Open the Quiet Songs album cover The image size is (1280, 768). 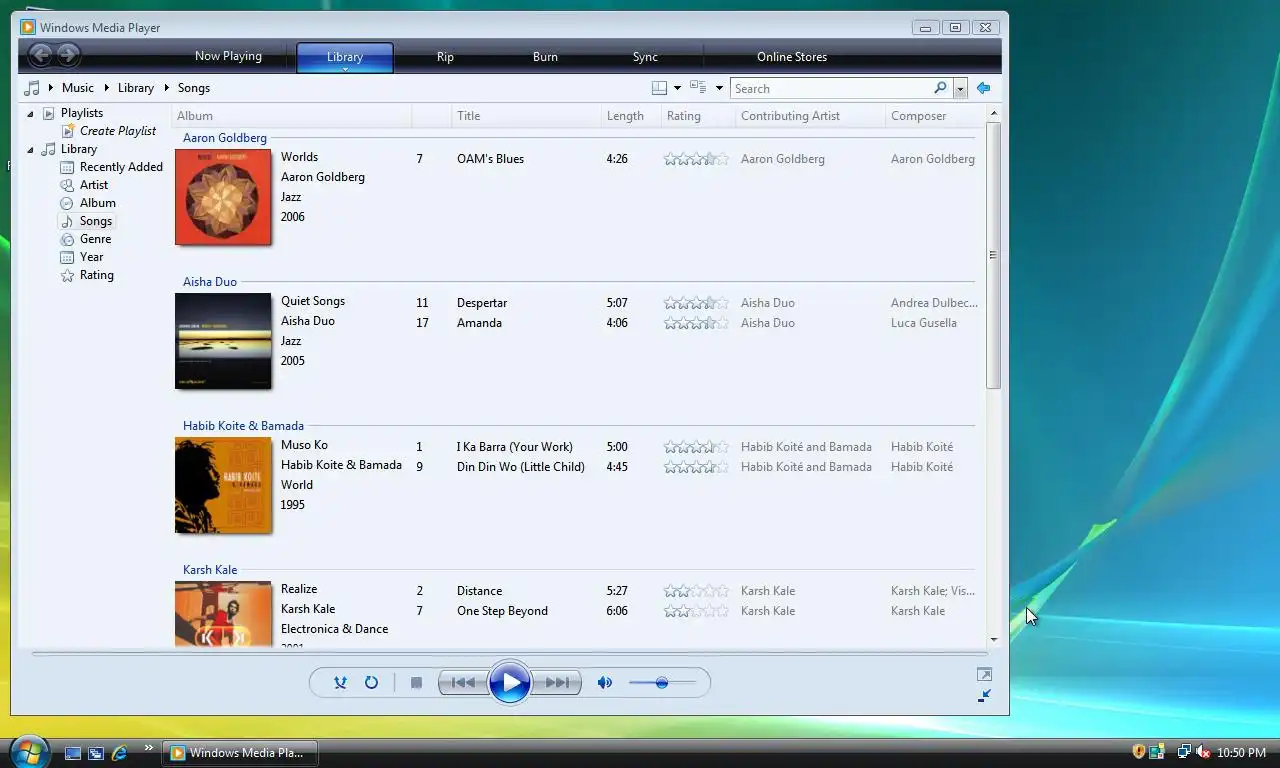(223, 341)
